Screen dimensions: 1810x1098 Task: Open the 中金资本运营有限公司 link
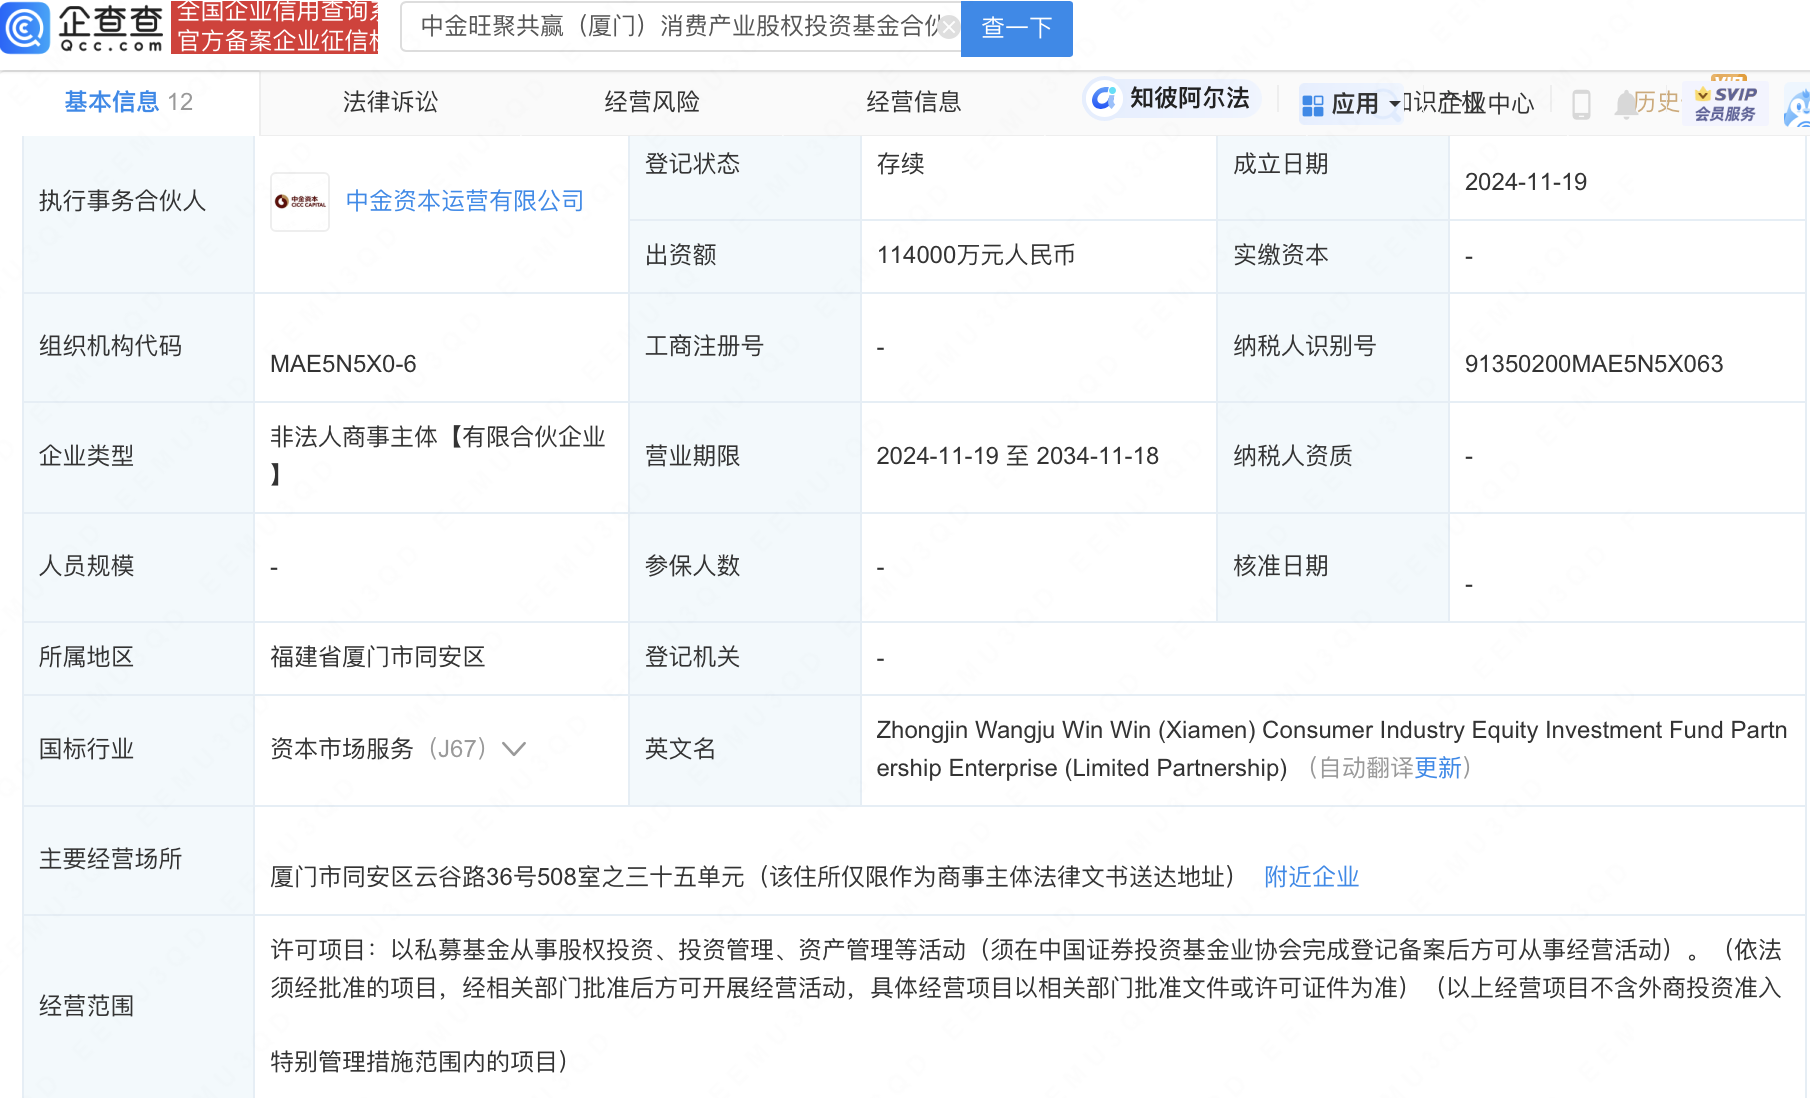(464, 201)
